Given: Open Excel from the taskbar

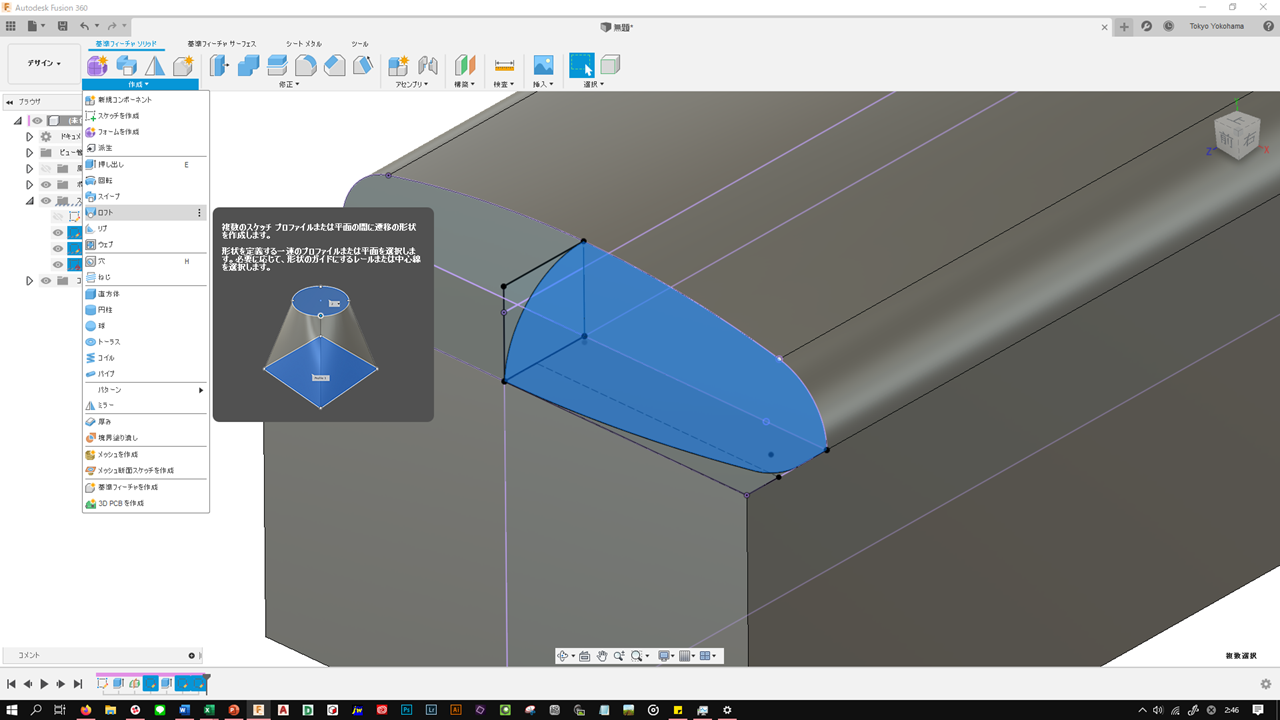Looking at the screenshot, I should tap(209, 710).
